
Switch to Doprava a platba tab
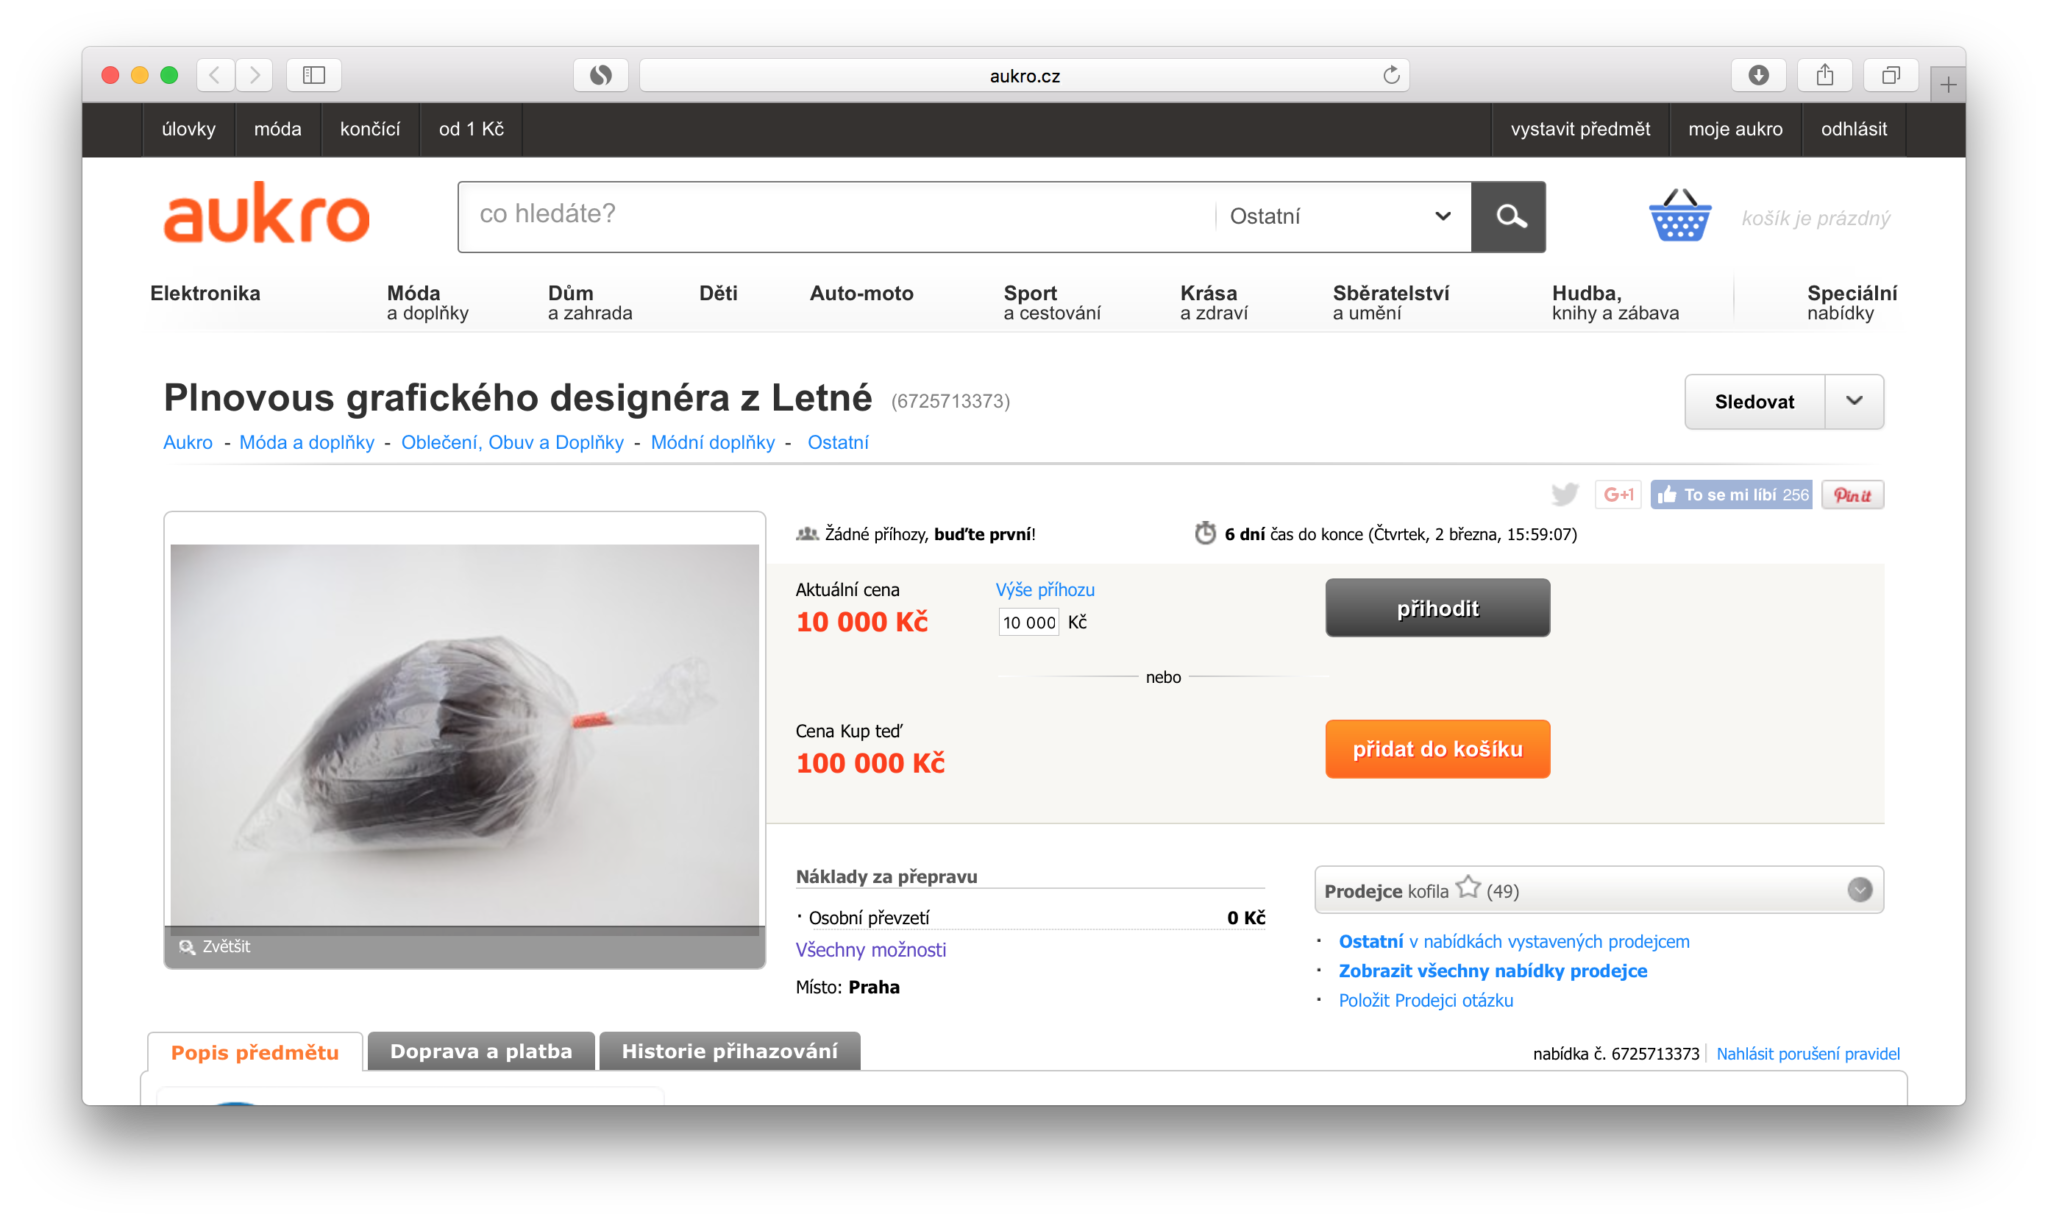click(x=481, y=1051)
